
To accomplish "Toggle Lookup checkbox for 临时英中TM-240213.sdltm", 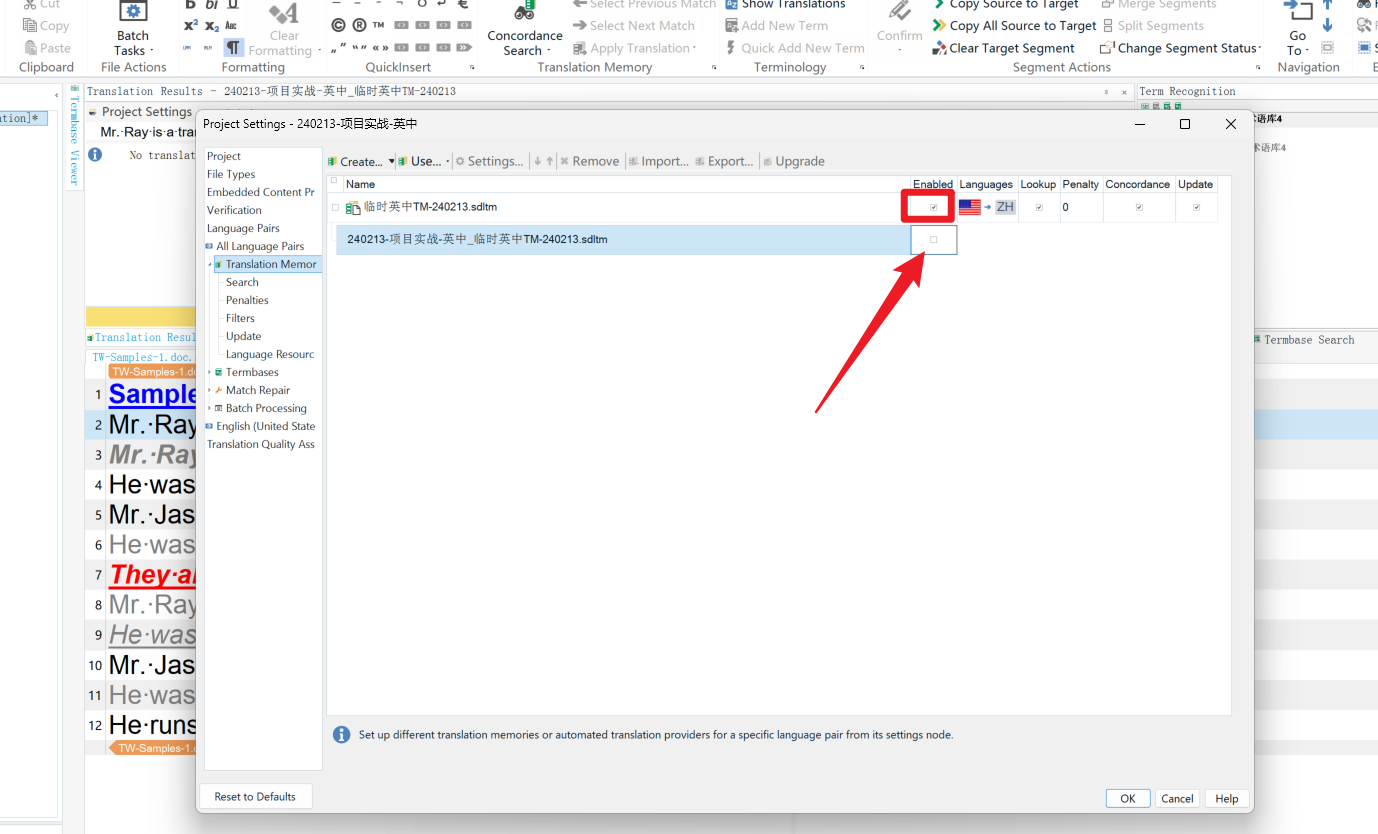I will tap(1039, 207).
